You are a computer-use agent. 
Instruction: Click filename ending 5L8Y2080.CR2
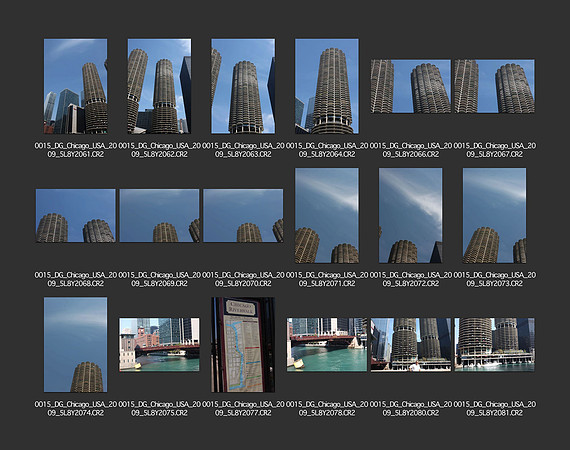(411, 409)
